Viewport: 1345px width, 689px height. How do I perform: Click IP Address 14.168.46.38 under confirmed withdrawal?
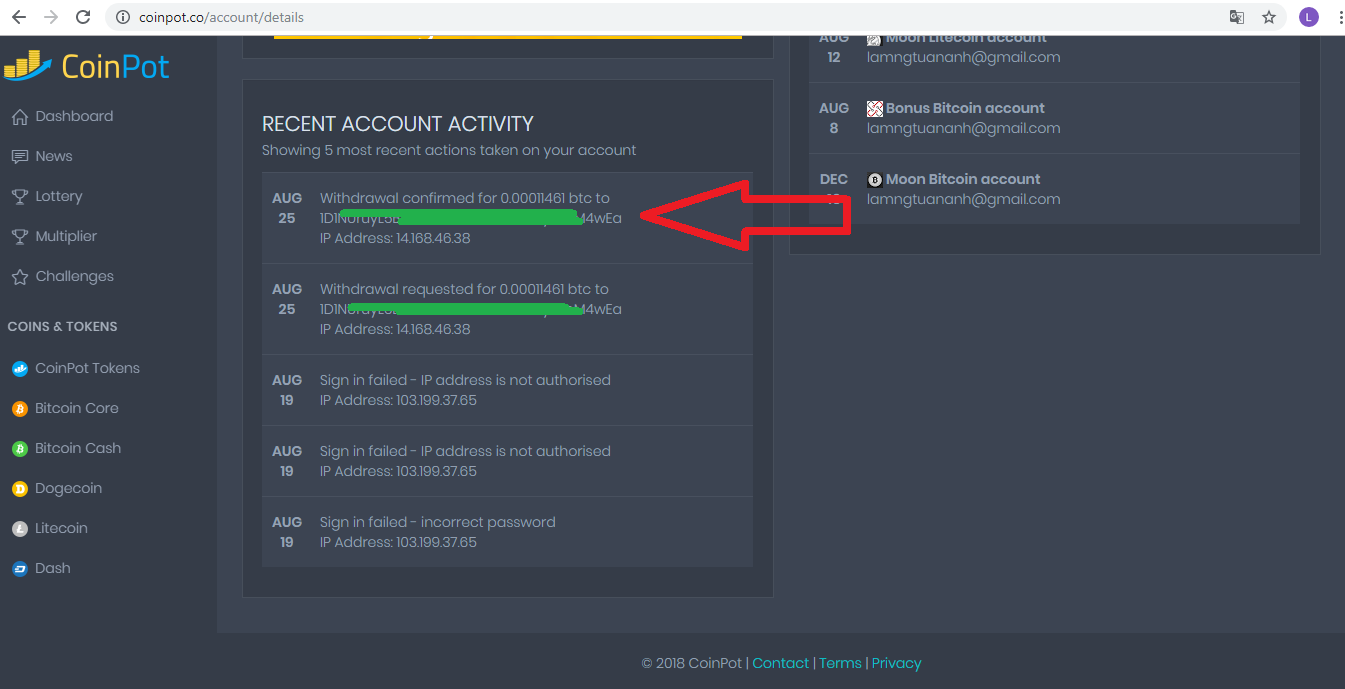[395, 238]
